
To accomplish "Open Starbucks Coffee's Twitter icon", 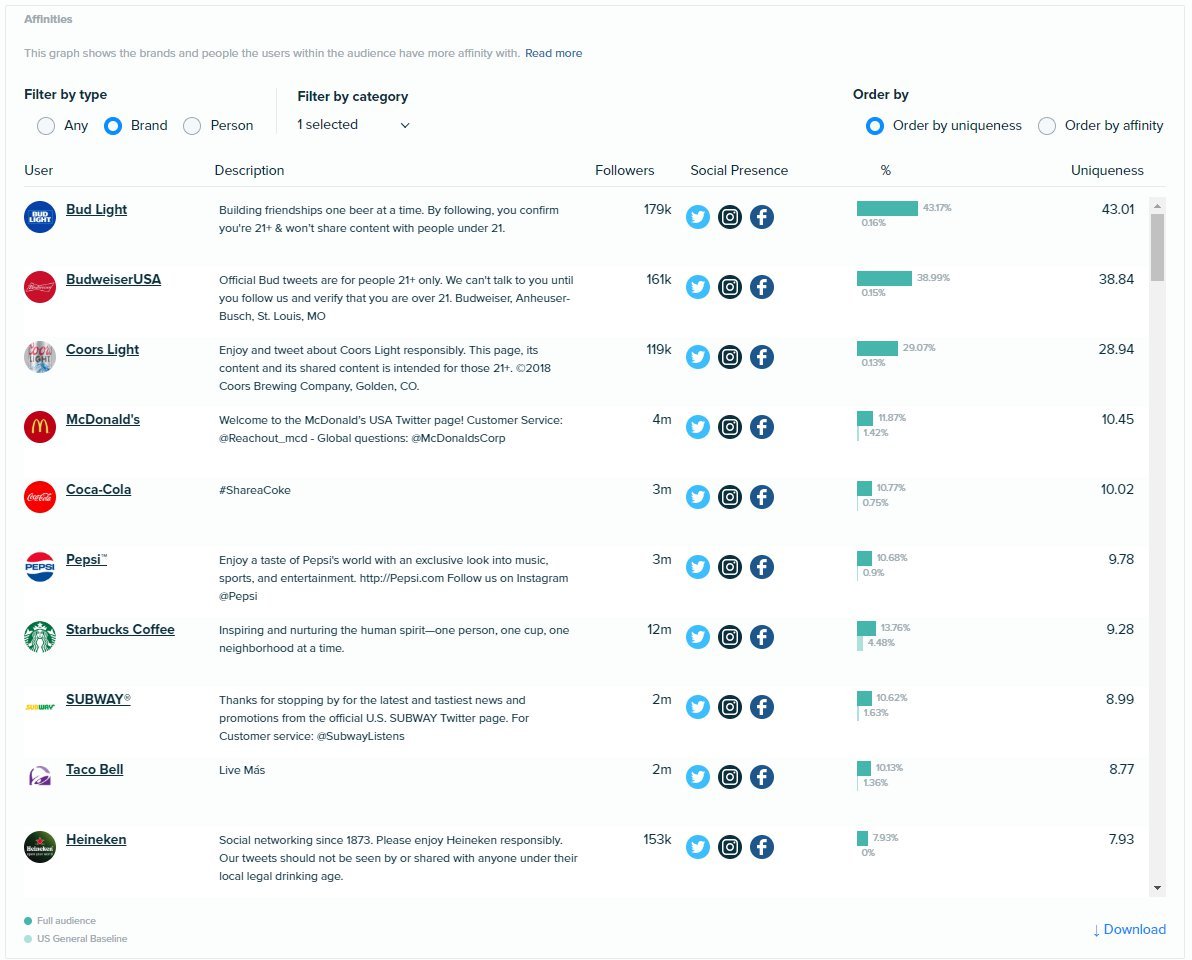I will tap(697, 636).
